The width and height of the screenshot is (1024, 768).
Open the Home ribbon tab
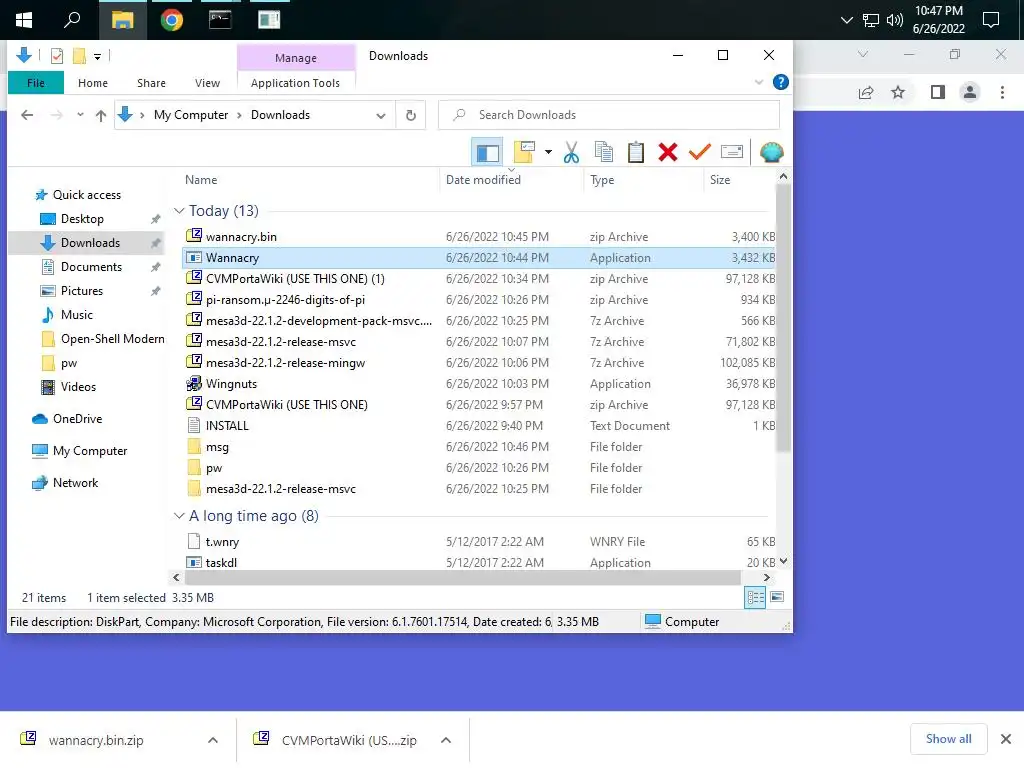click(x=93, y=83)
